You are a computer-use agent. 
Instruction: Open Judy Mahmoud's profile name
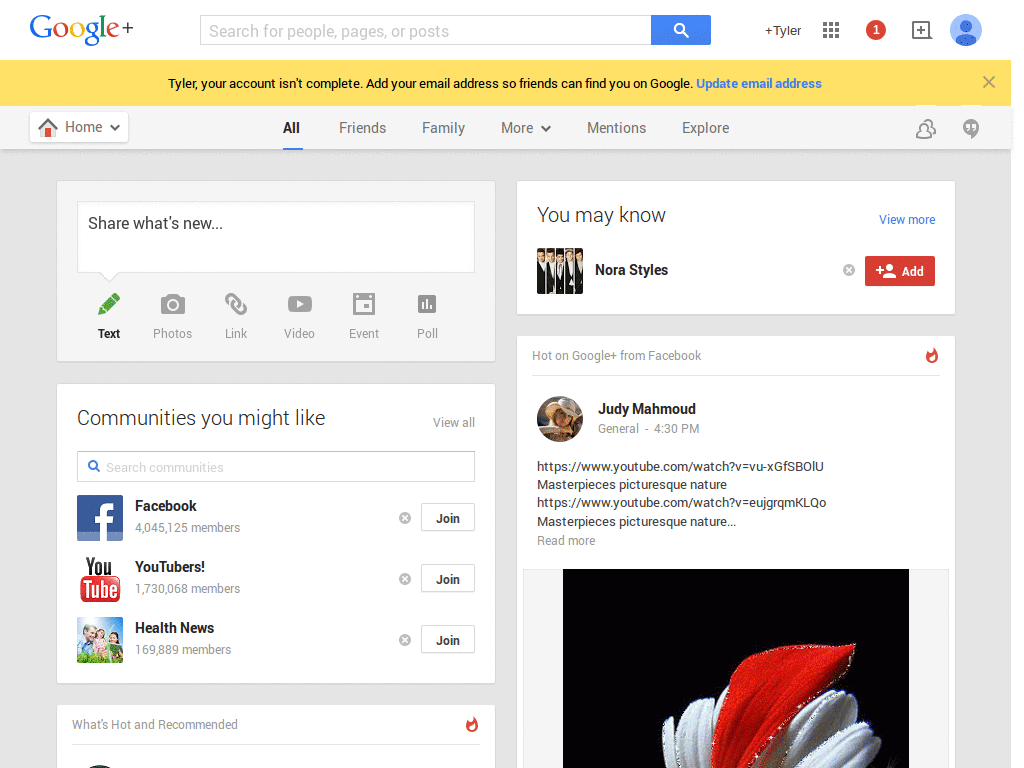(647, 409)
